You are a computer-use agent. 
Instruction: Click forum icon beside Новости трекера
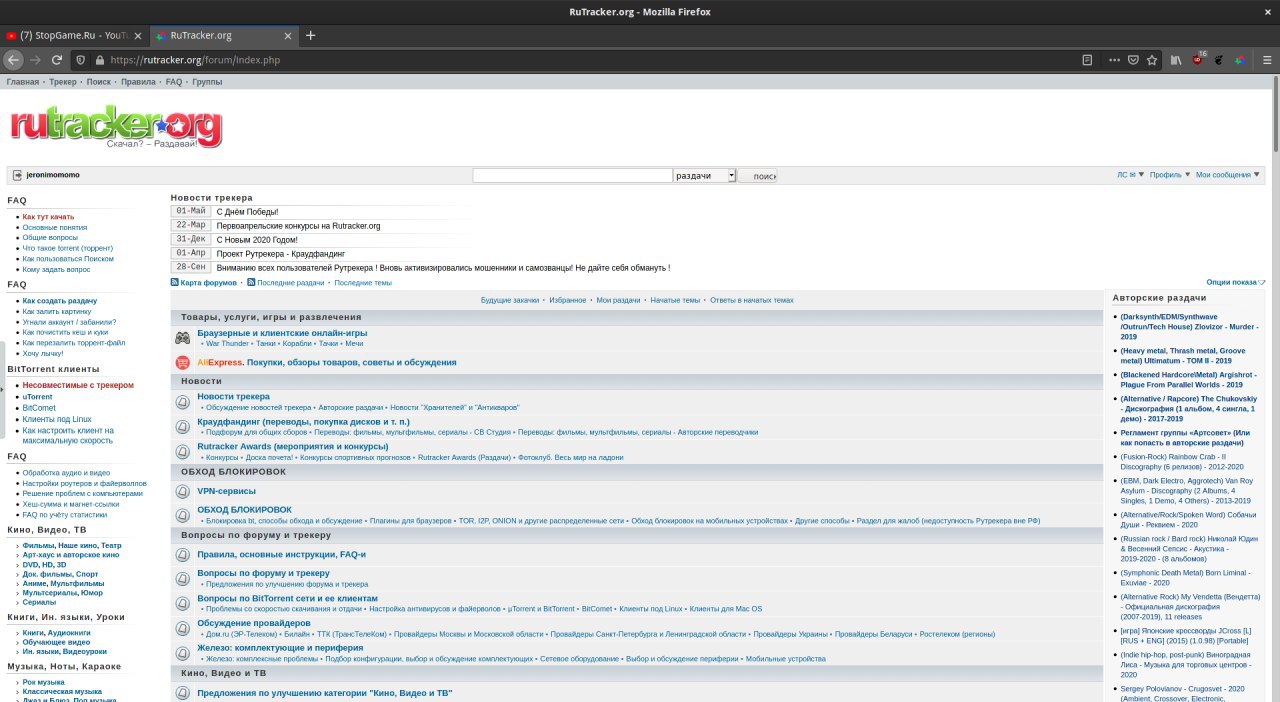(x=183, y=402)
